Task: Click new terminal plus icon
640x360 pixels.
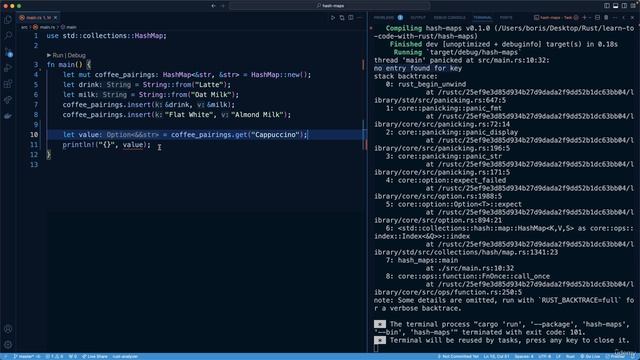Action: pyautogui.click(x=584, y=18)
